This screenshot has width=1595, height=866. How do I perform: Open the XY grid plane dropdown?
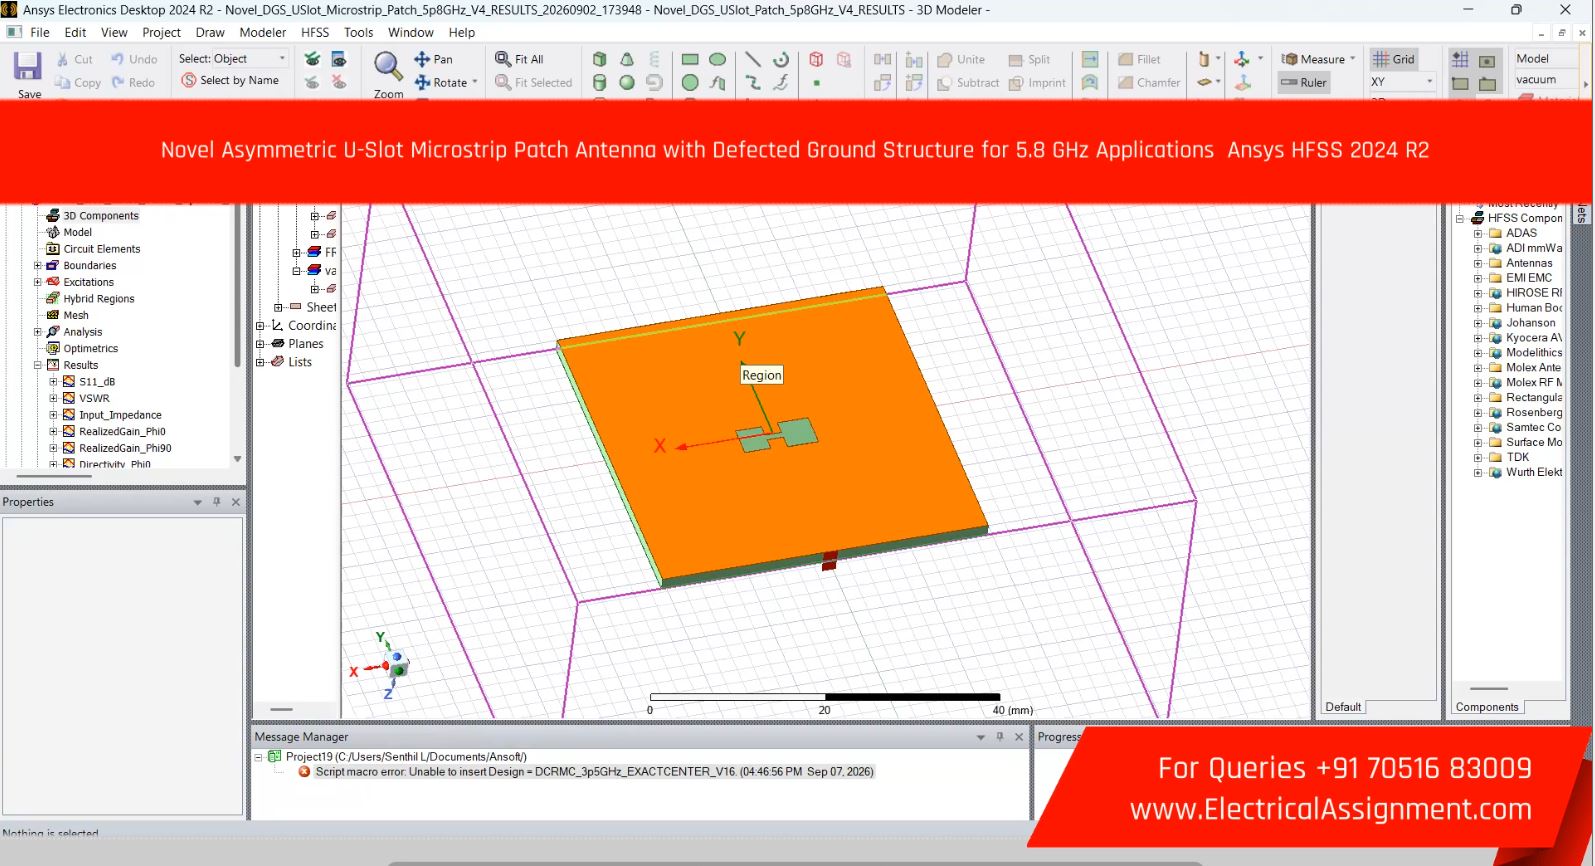[x=1402, y=82]
